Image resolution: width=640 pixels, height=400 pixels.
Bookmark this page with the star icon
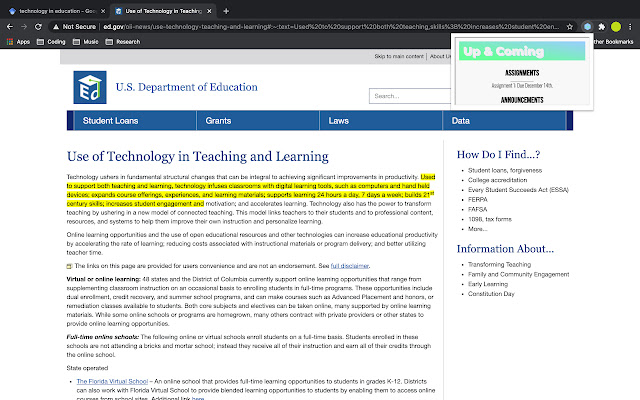[x=570, y=27]
